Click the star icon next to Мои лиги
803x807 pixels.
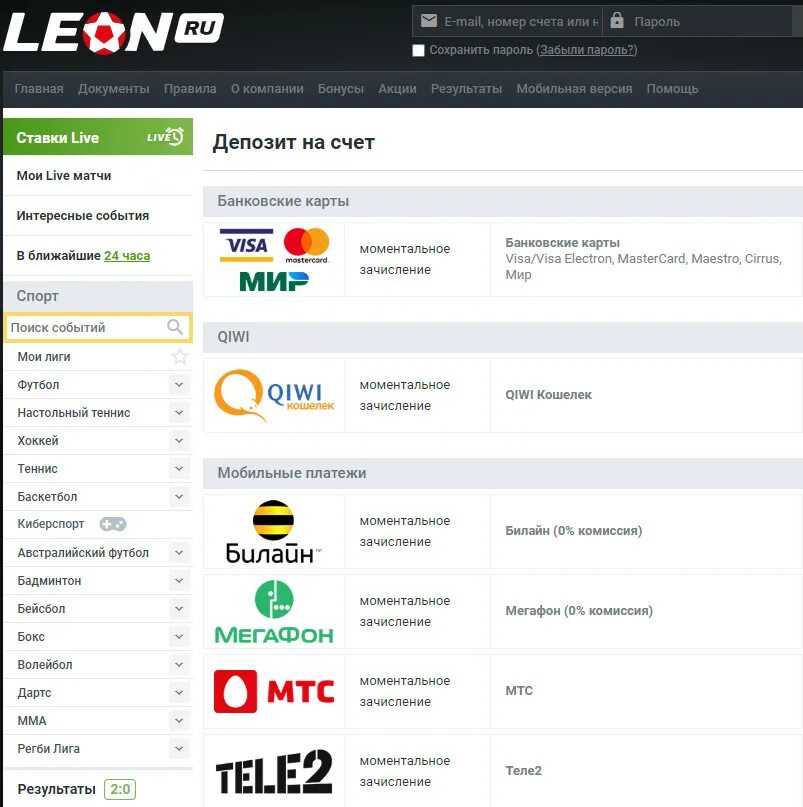pos(180,356)
